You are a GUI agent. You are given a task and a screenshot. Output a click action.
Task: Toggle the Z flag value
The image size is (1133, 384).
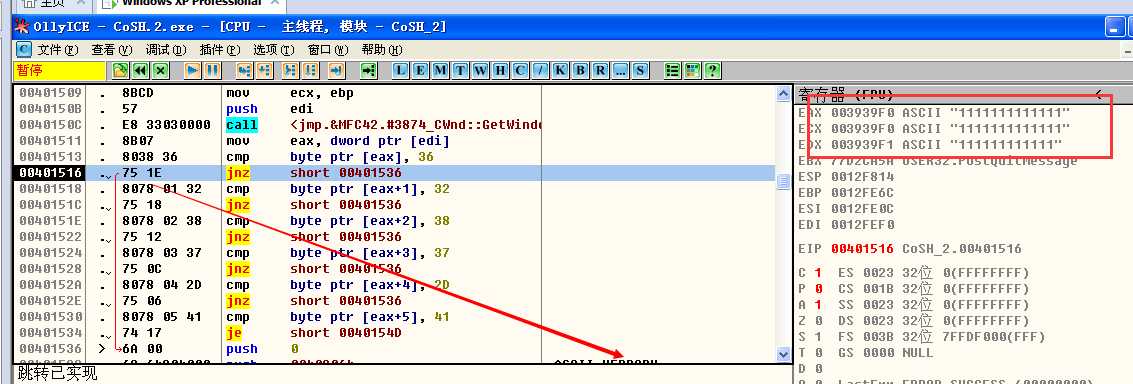(818, 321)
